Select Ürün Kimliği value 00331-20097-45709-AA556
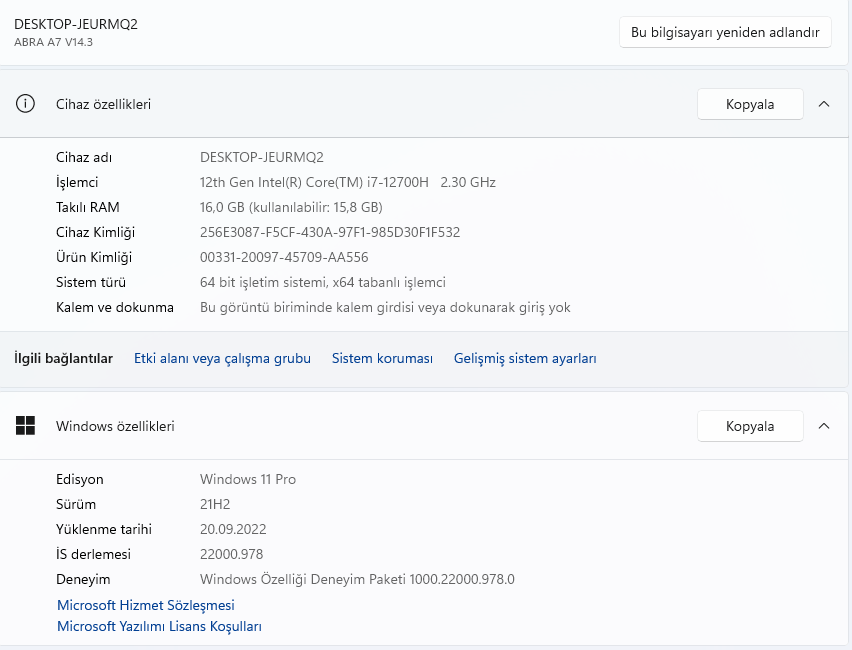 284,257
